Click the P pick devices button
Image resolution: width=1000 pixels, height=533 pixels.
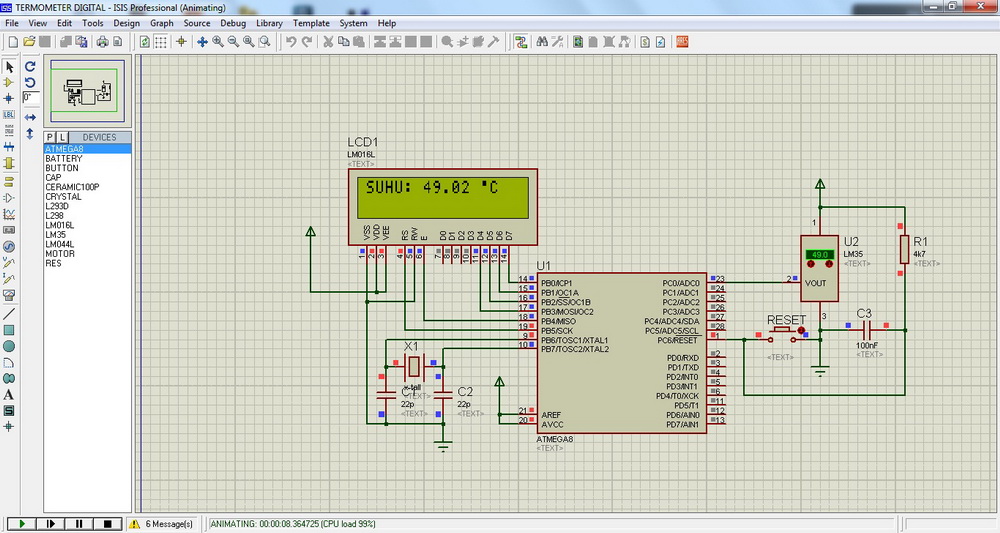50,137
